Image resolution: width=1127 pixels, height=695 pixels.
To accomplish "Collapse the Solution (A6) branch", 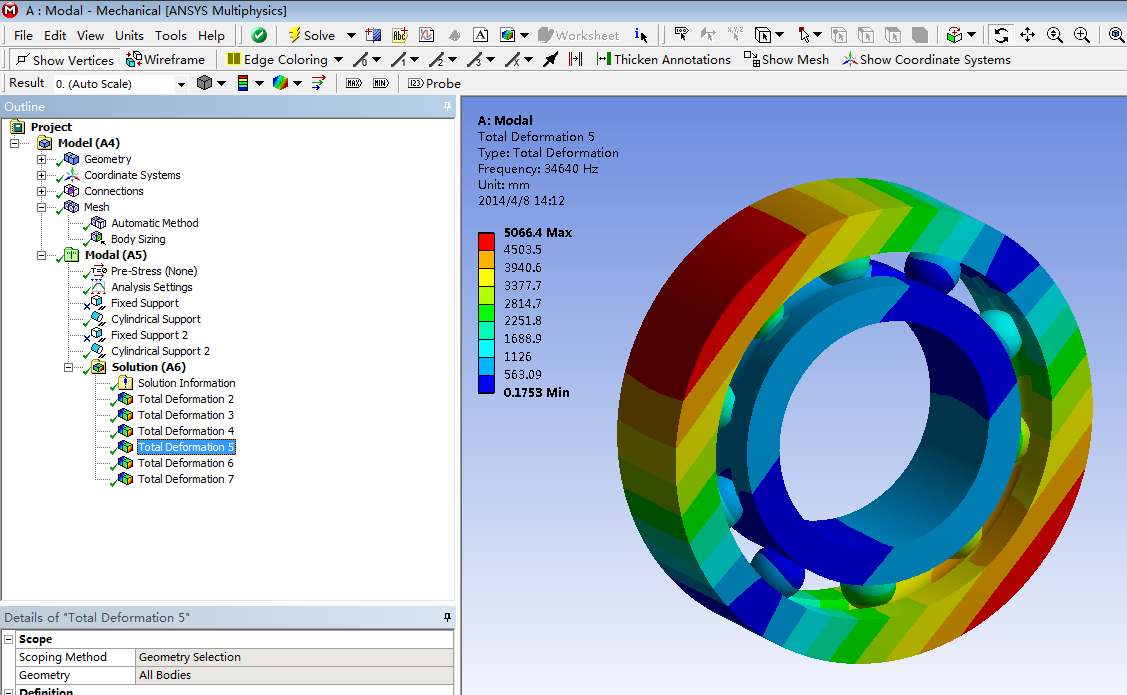I will tap(69, 368).
